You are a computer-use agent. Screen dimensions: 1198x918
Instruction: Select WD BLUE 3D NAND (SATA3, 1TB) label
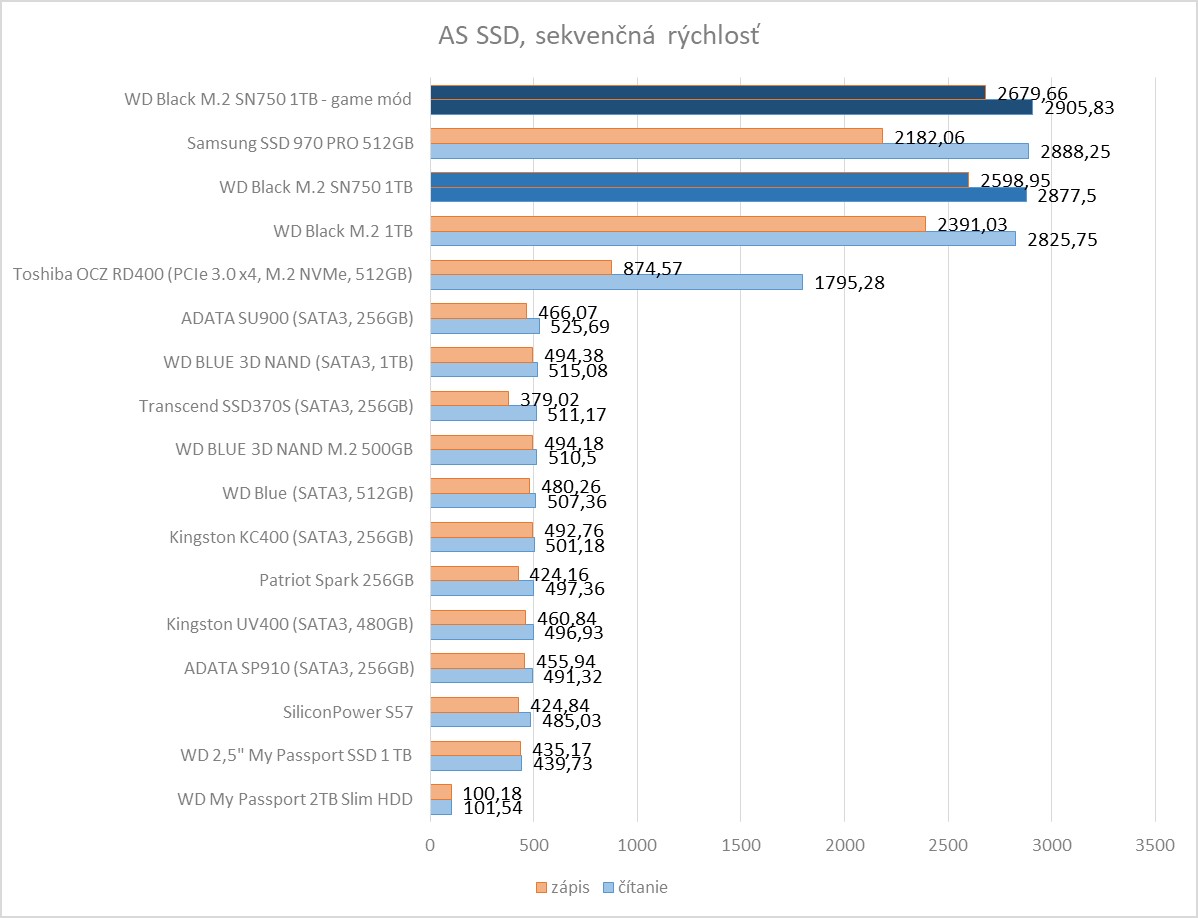(x=288, y=362)
